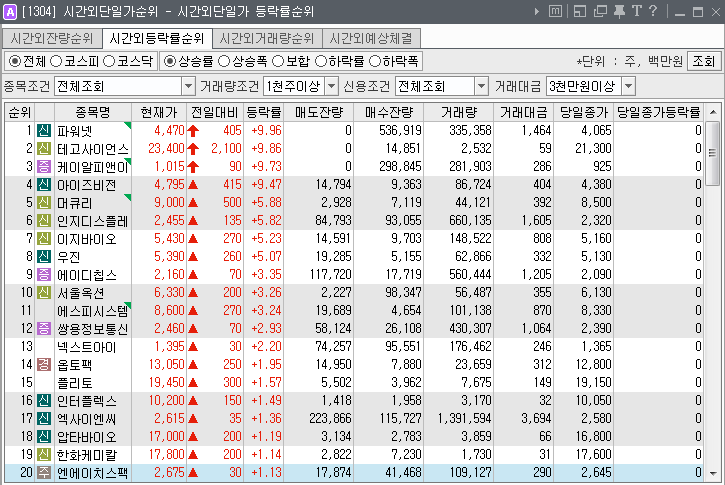Sort by the 매도잔량 column header
The height and width of the screenshot is (485, 725).
click(319, 112)
